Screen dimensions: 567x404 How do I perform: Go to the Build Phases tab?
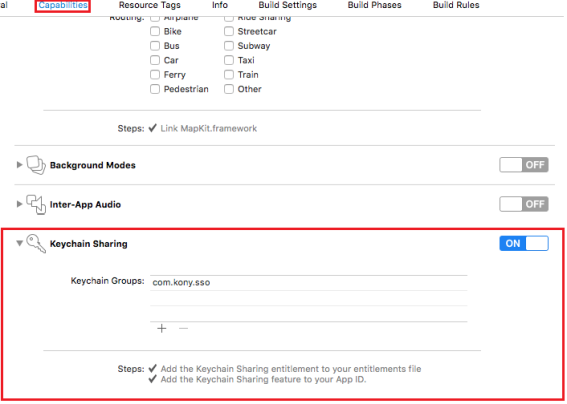pyautogui.click(x=374, y=5)
